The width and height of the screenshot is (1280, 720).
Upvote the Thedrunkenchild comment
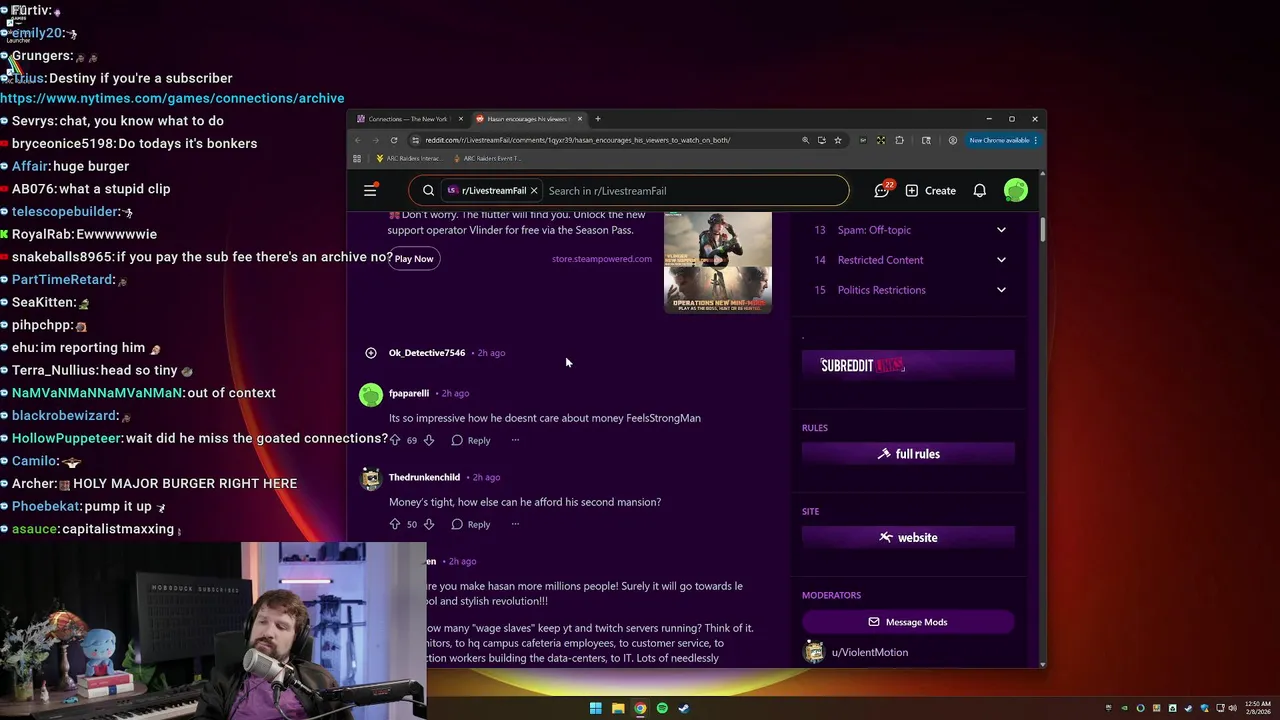[395, 524]
